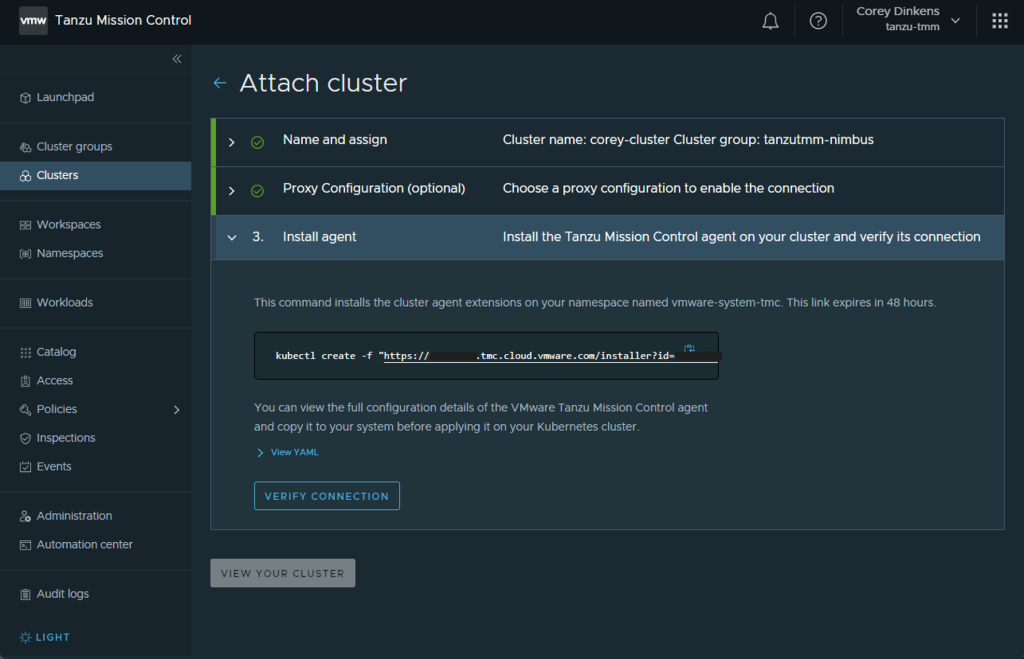Go back using the arrow beside Attach cluster
Screen dimensions: 1024x659
tap(219, 83)
